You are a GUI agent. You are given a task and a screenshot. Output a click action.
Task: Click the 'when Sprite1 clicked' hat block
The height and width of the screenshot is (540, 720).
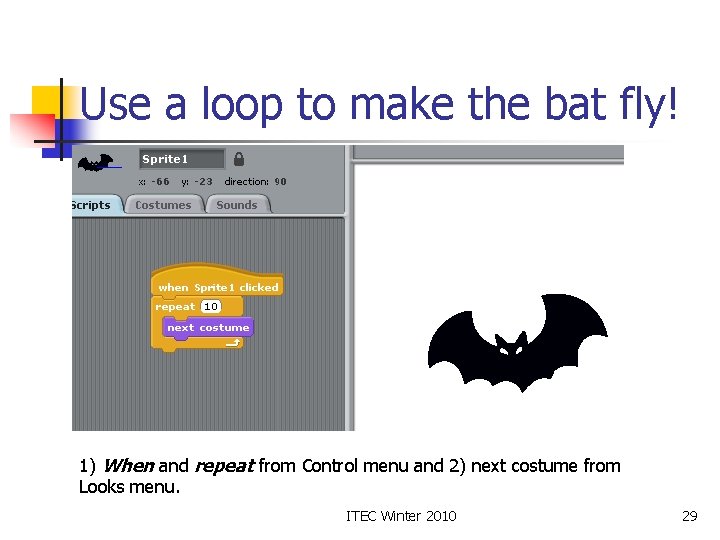point(217,281)
